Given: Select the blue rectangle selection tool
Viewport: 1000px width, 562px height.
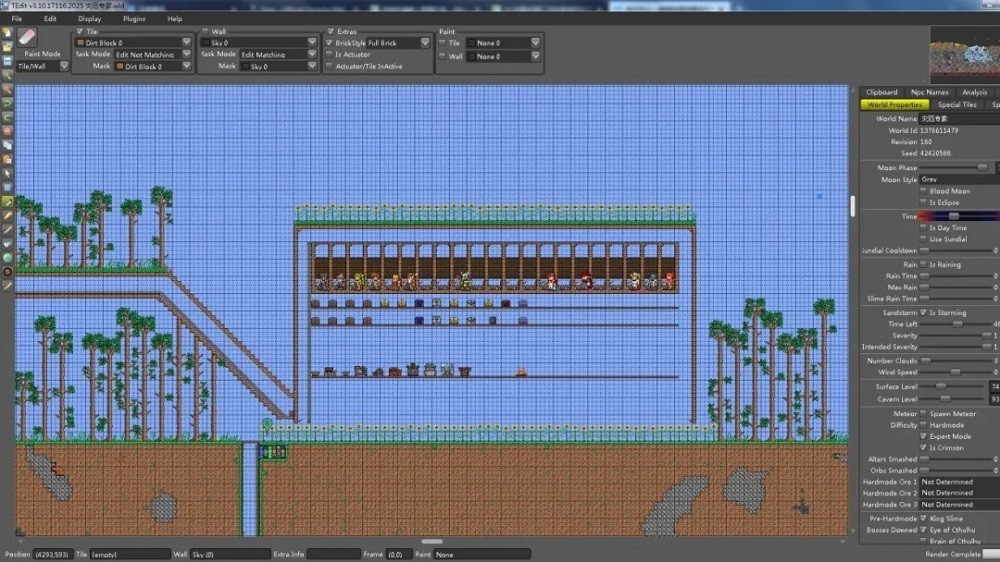Looking at the screenshot, I should pos(8,187).
